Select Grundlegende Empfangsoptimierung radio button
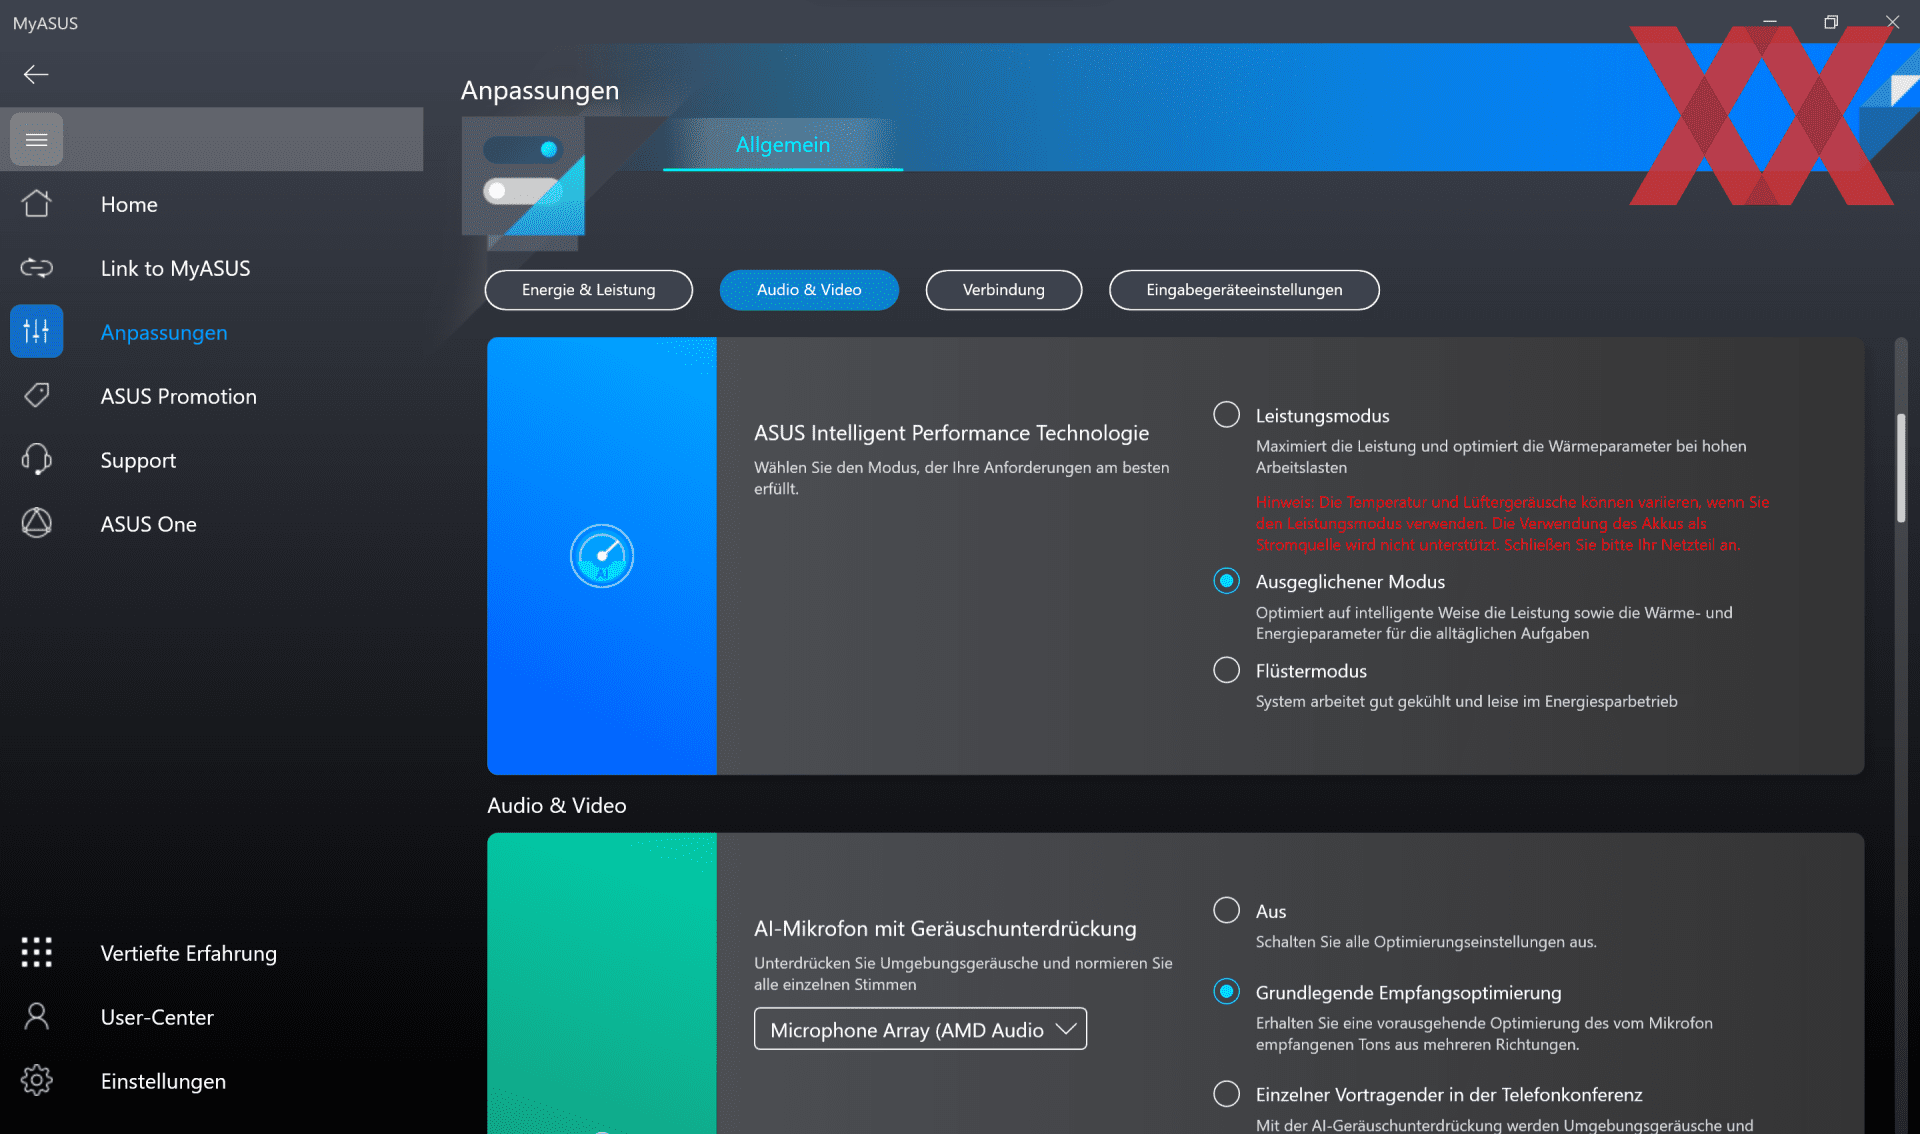The height and width of the screenshot is (1134, 1920). point(1226,991)
